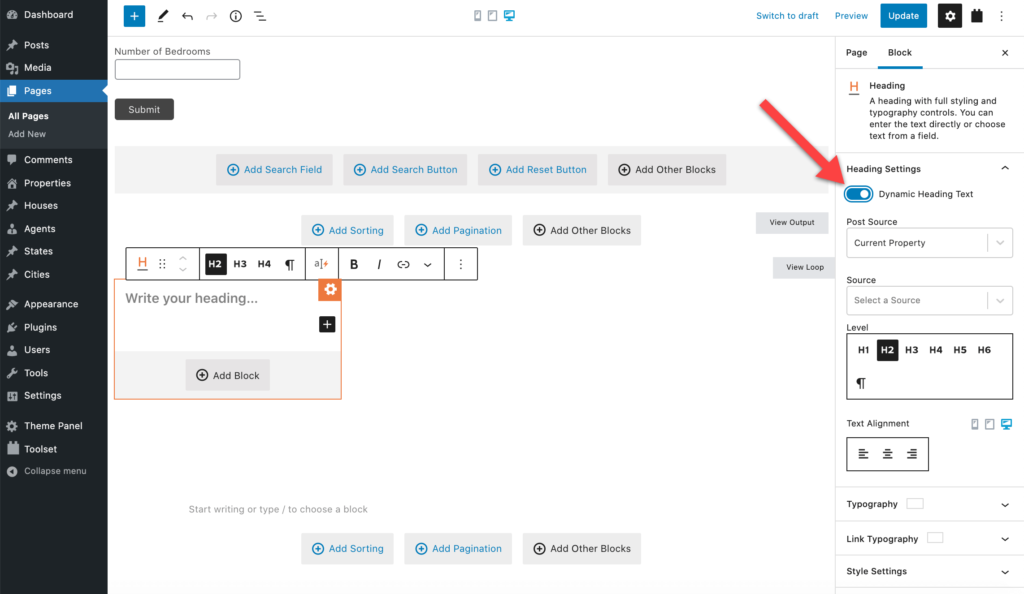Select H3 in the block toolbar
The height and width of the screenshot is (594, 1024).
pos(240,264)
